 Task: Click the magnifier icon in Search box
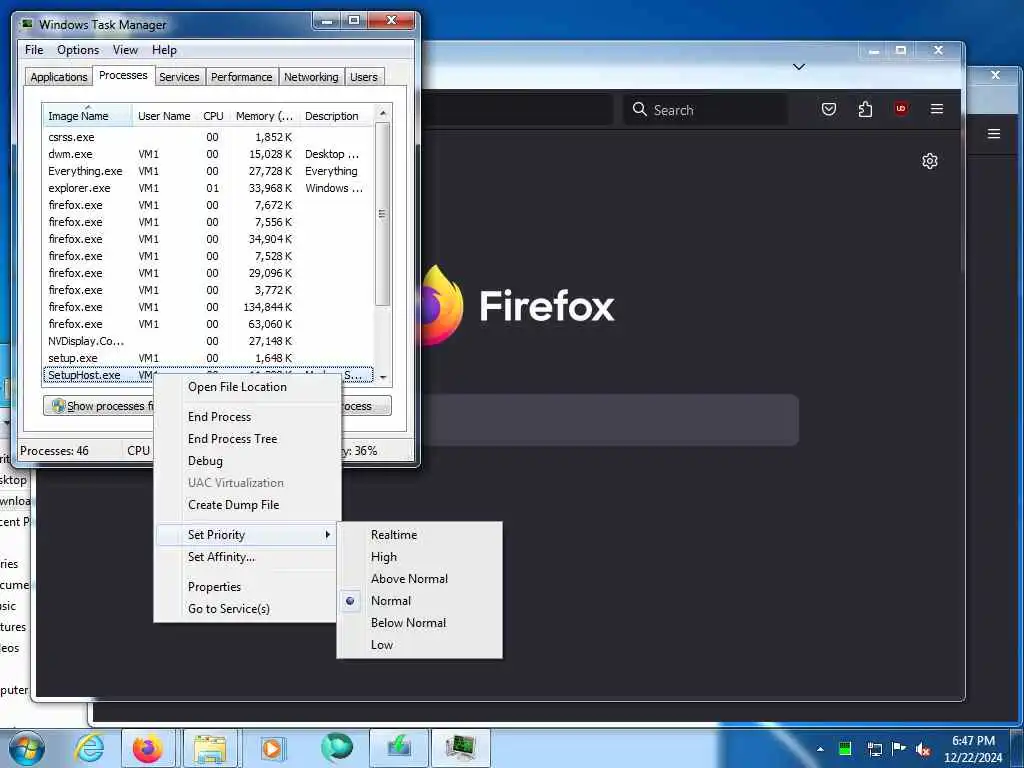point(640,109)
